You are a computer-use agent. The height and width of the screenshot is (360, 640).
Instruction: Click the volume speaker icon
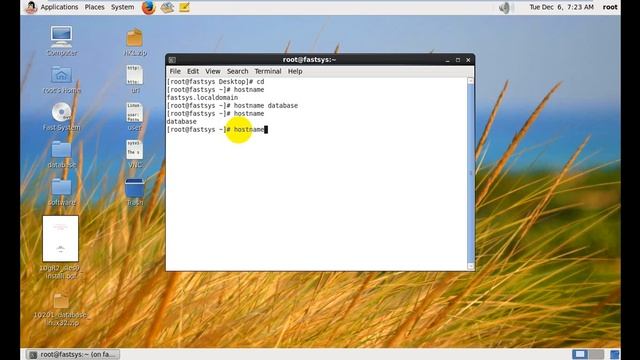click(504, 7)
